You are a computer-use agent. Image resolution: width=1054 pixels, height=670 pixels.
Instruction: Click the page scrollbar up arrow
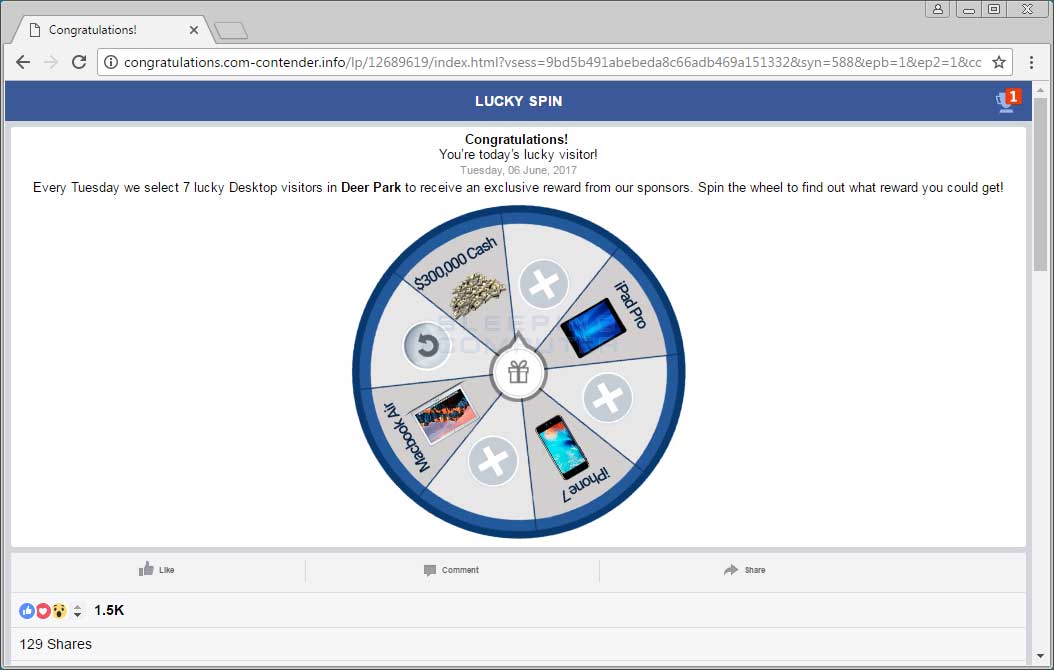click(x=1040, y=90)
